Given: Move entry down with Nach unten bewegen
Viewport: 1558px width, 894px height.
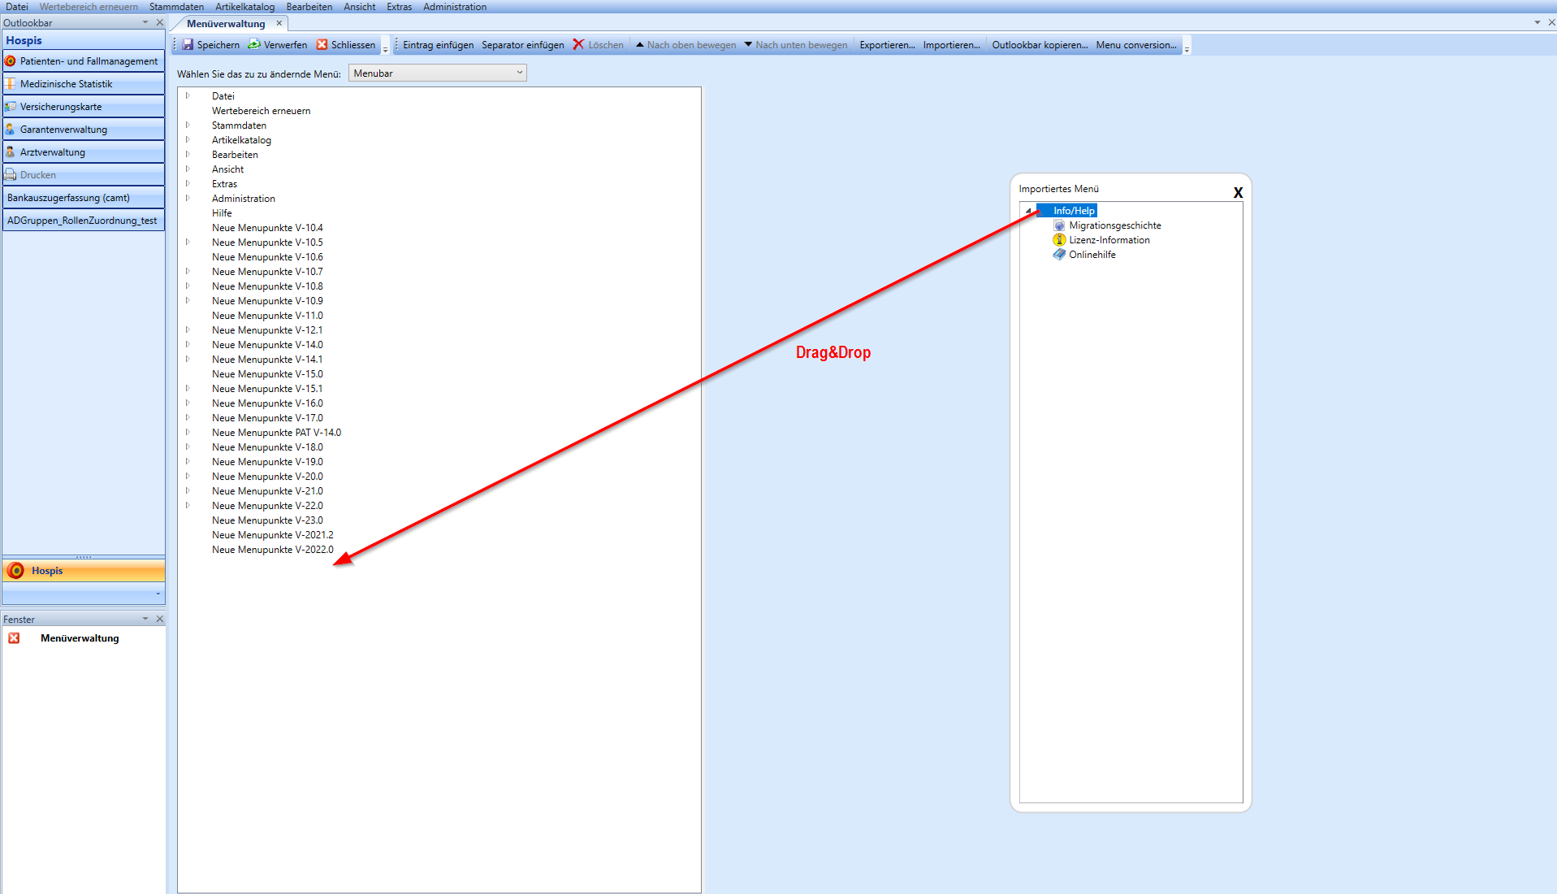Looking at the screenshot, I should coord(796,45).
